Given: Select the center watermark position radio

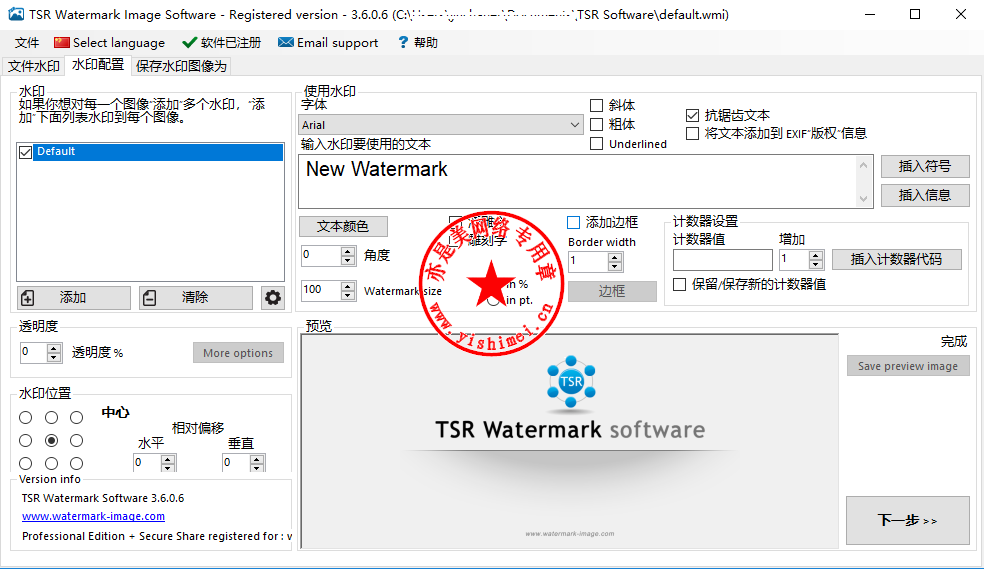Looking at the screenshot, I should pyautogui.click(x=51, y=440).
